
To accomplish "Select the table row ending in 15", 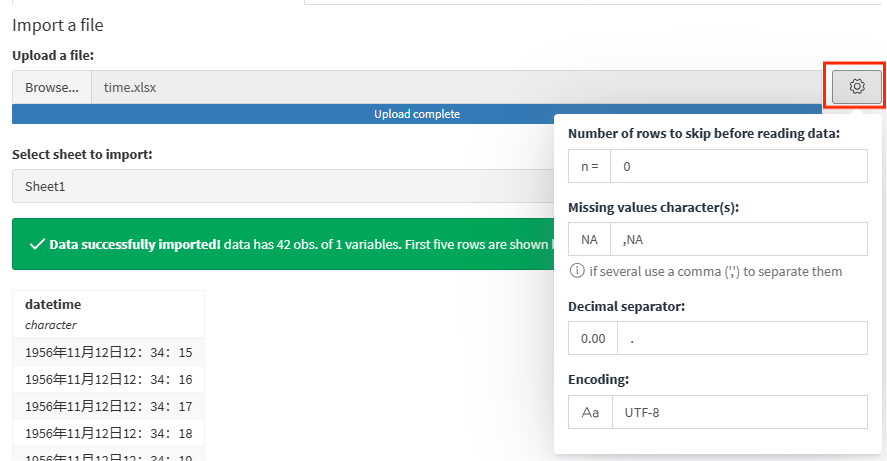I will 108,353.
